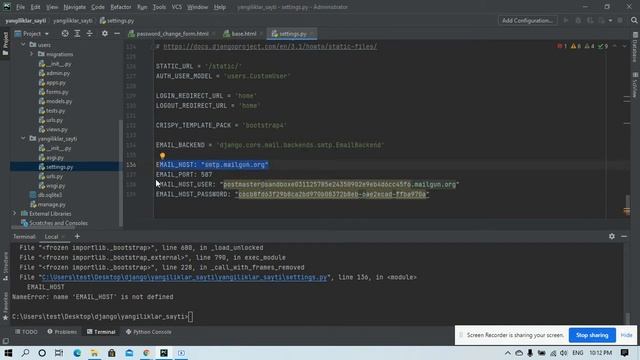Toggle the Favorites side tool button
The height and width of the screenshot is (360, 640).
[5, 306]
